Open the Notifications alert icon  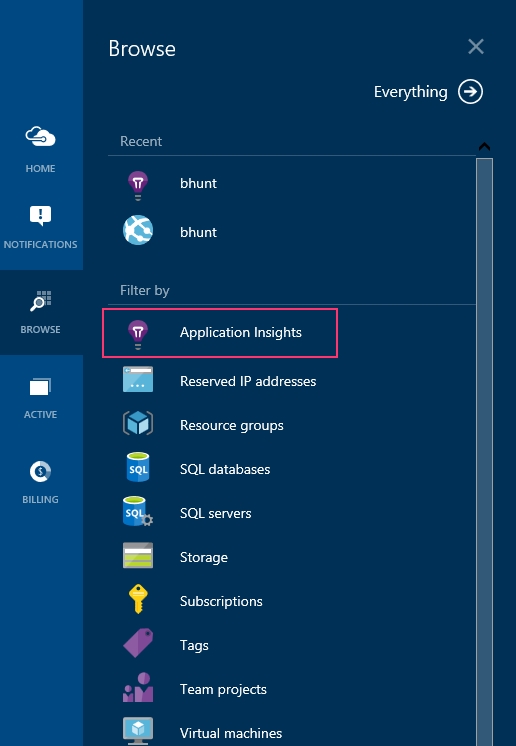point(40,216)
